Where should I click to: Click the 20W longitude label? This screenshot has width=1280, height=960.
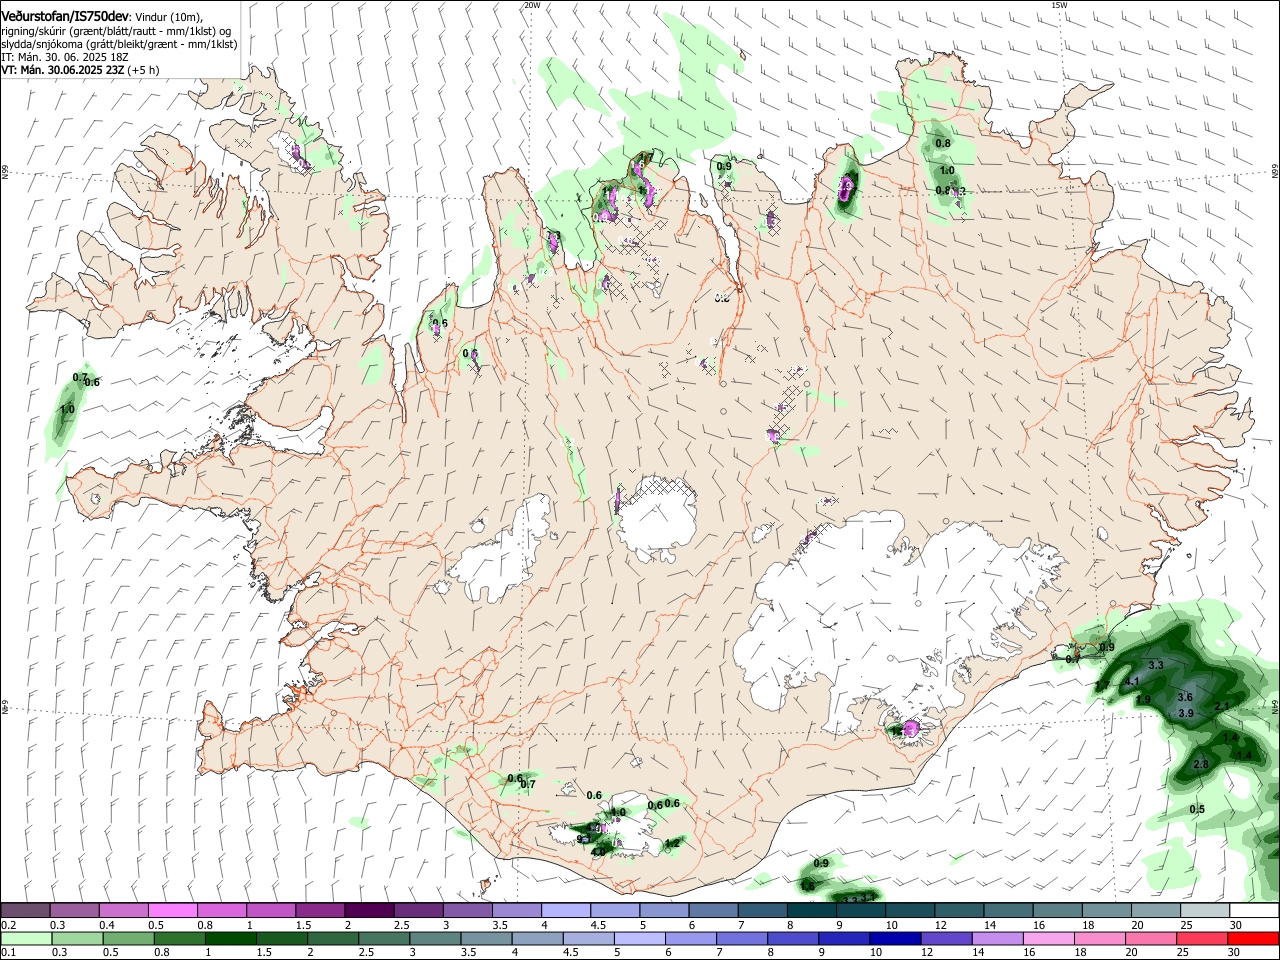pyautogui.click(x=532, y=5)
